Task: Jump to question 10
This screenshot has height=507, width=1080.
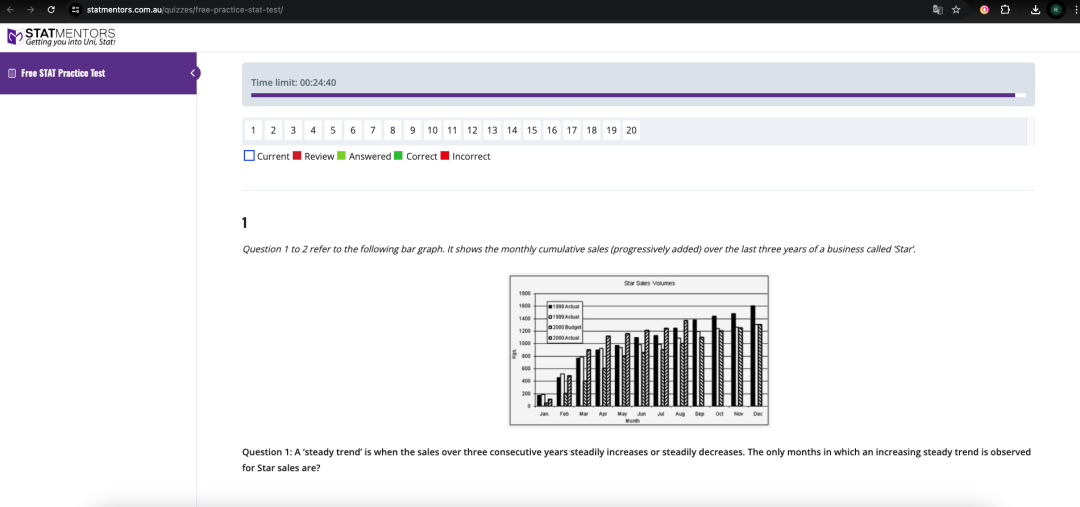Action: (x=432, y=130)
